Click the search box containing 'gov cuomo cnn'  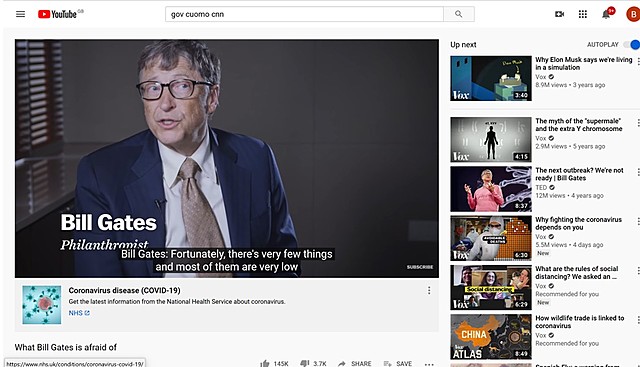click(x=304, y=14)
